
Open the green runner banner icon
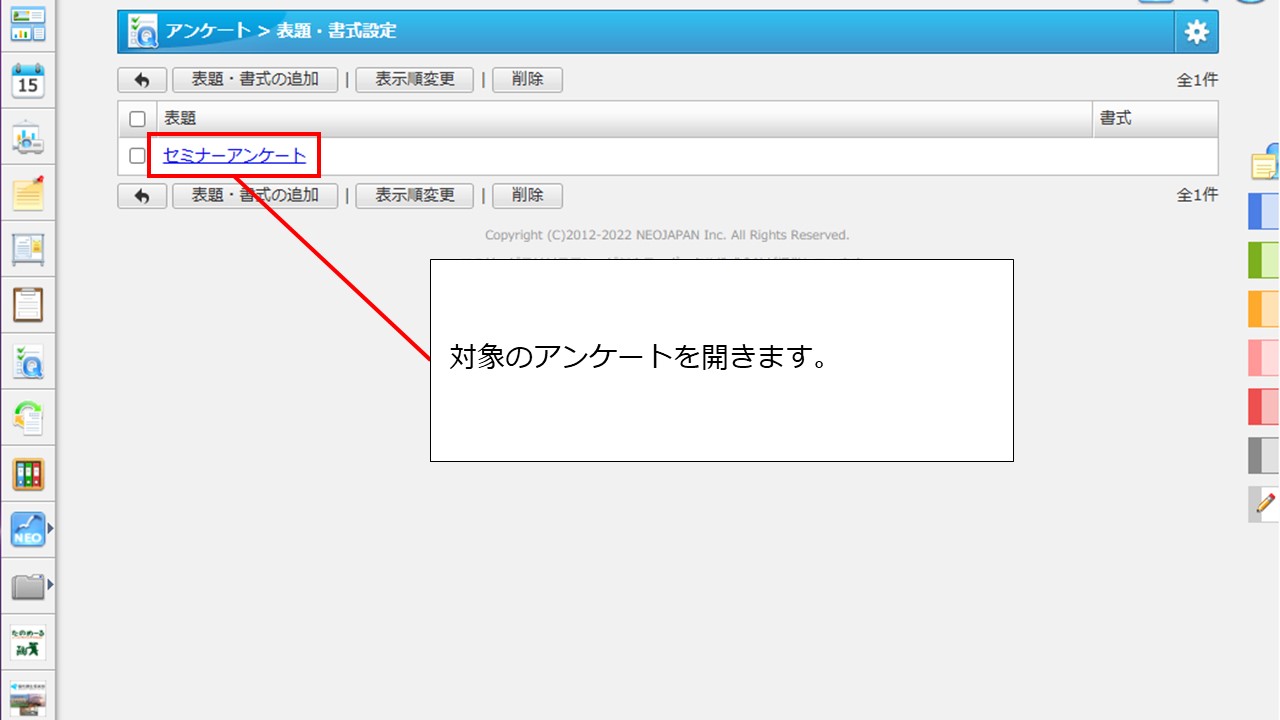pos(28,643)
